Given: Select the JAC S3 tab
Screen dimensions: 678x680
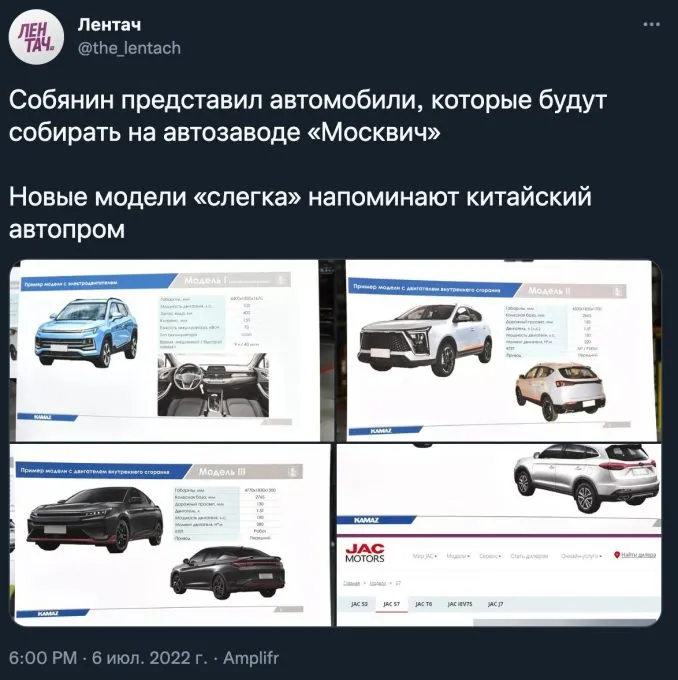Looking at the screenshot, I should click(x=359, y=604).
